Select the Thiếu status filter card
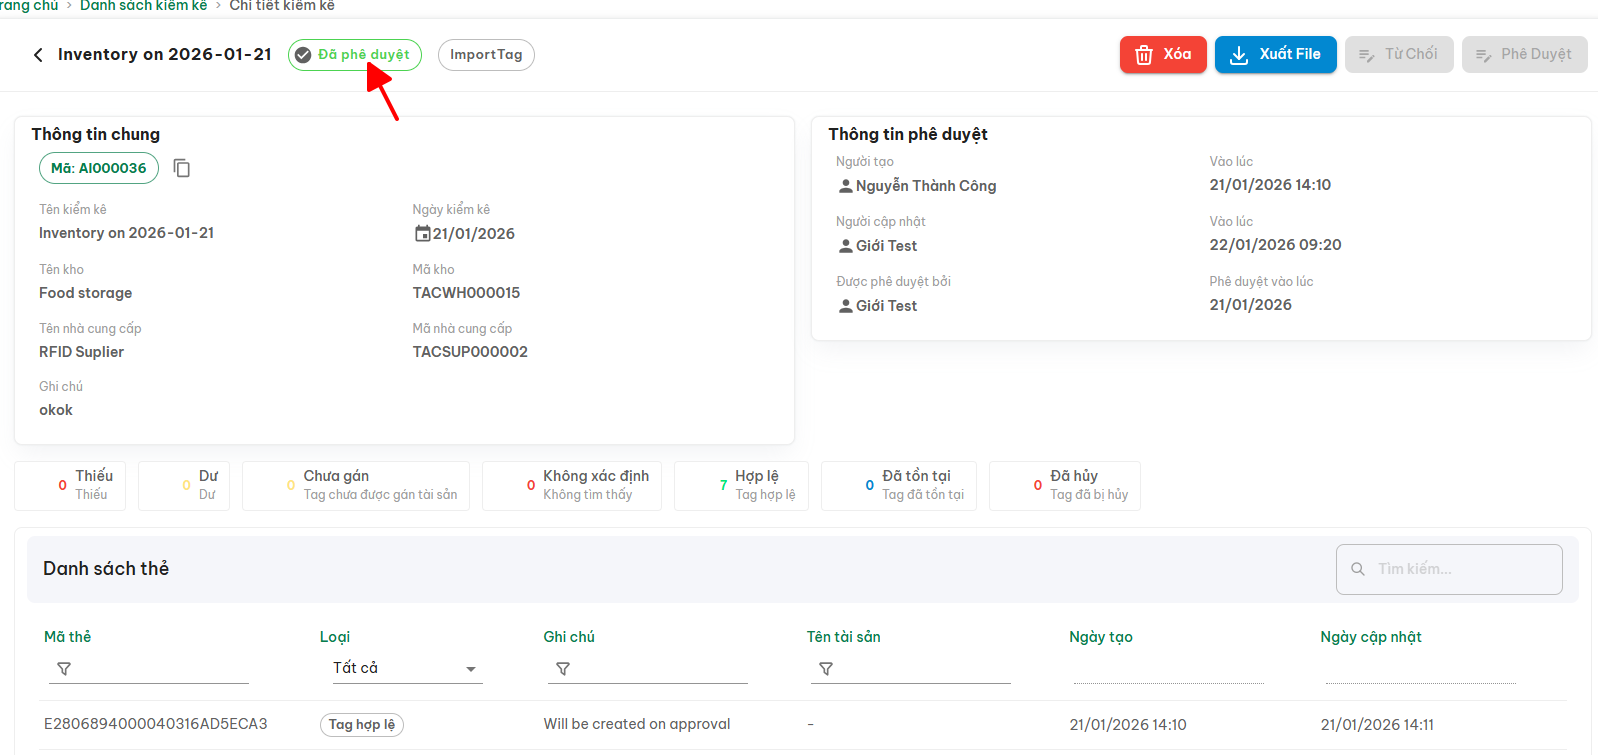The width and height of the screenshot is (1598, 755). [70, 486]
